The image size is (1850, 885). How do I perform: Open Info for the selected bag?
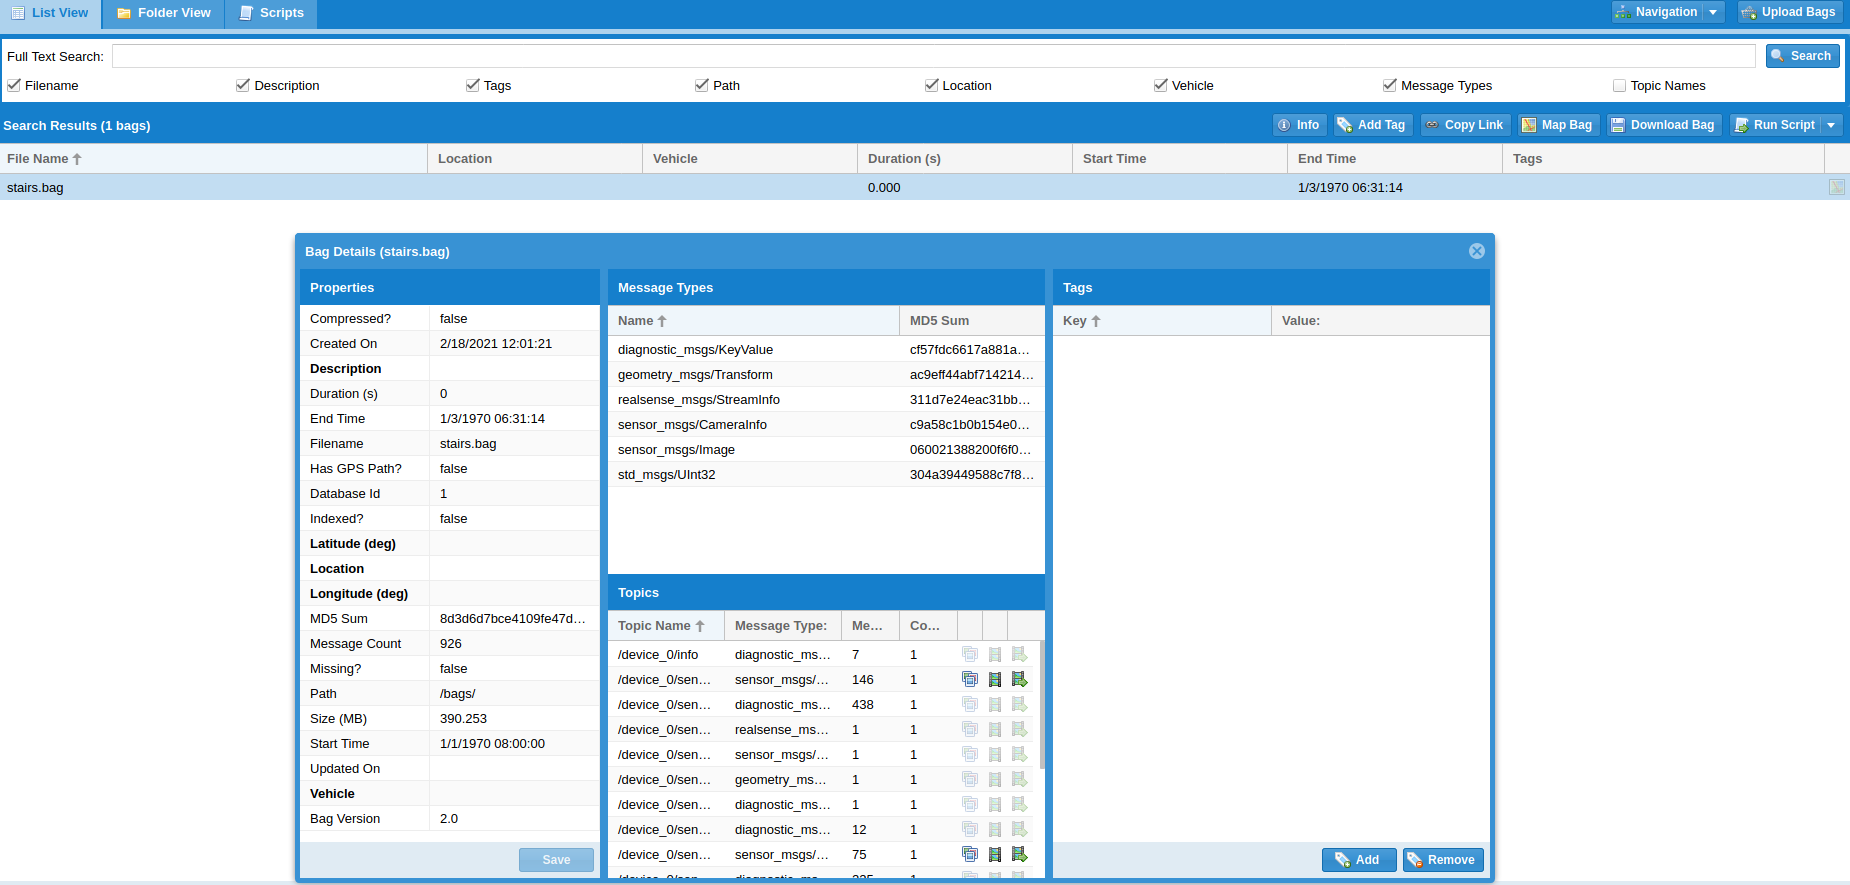pos(1299,125)
